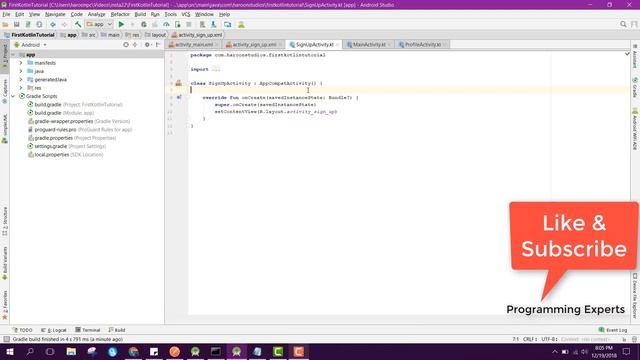Open the app run configuration dropdown
Viewport: 640px width, 360px height.
(x=99, y=24)
